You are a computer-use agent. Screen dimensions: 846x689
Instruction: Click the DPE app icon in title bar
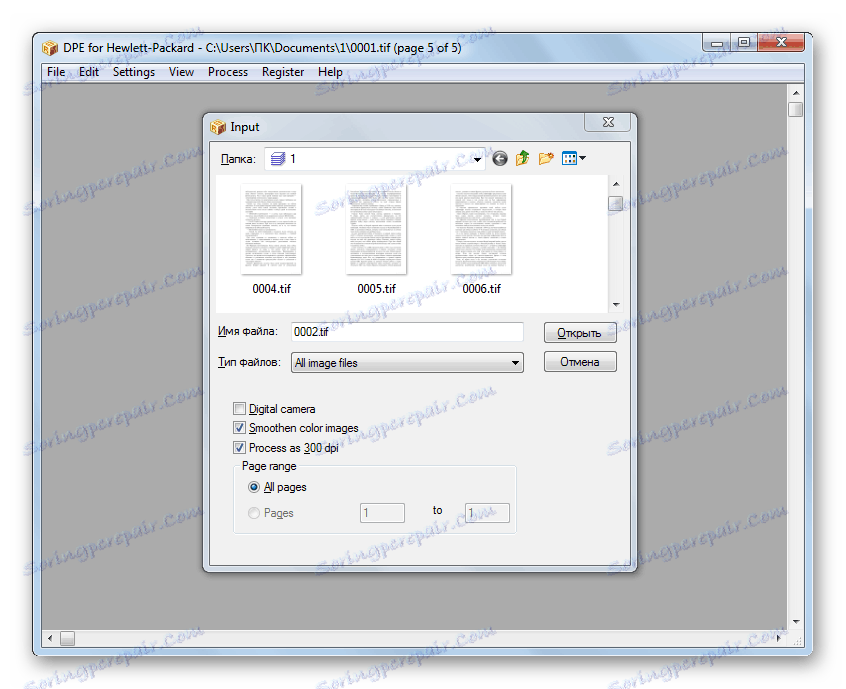coord(50,48)
